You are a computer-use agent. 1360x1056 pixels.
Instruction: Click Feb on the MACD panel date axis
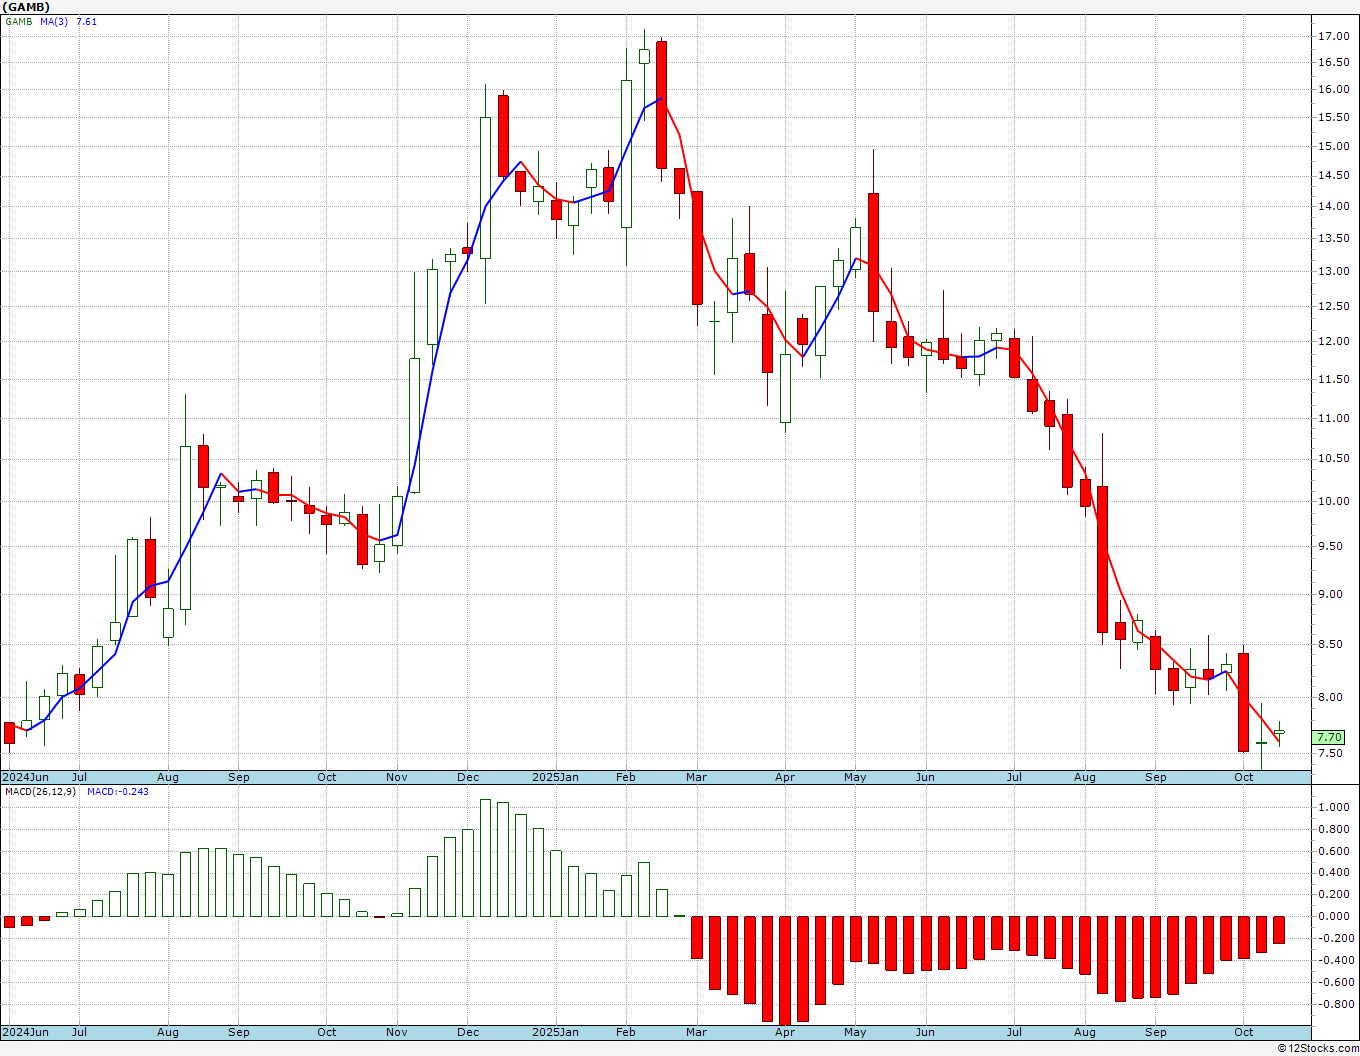(x=626, y=1032)
